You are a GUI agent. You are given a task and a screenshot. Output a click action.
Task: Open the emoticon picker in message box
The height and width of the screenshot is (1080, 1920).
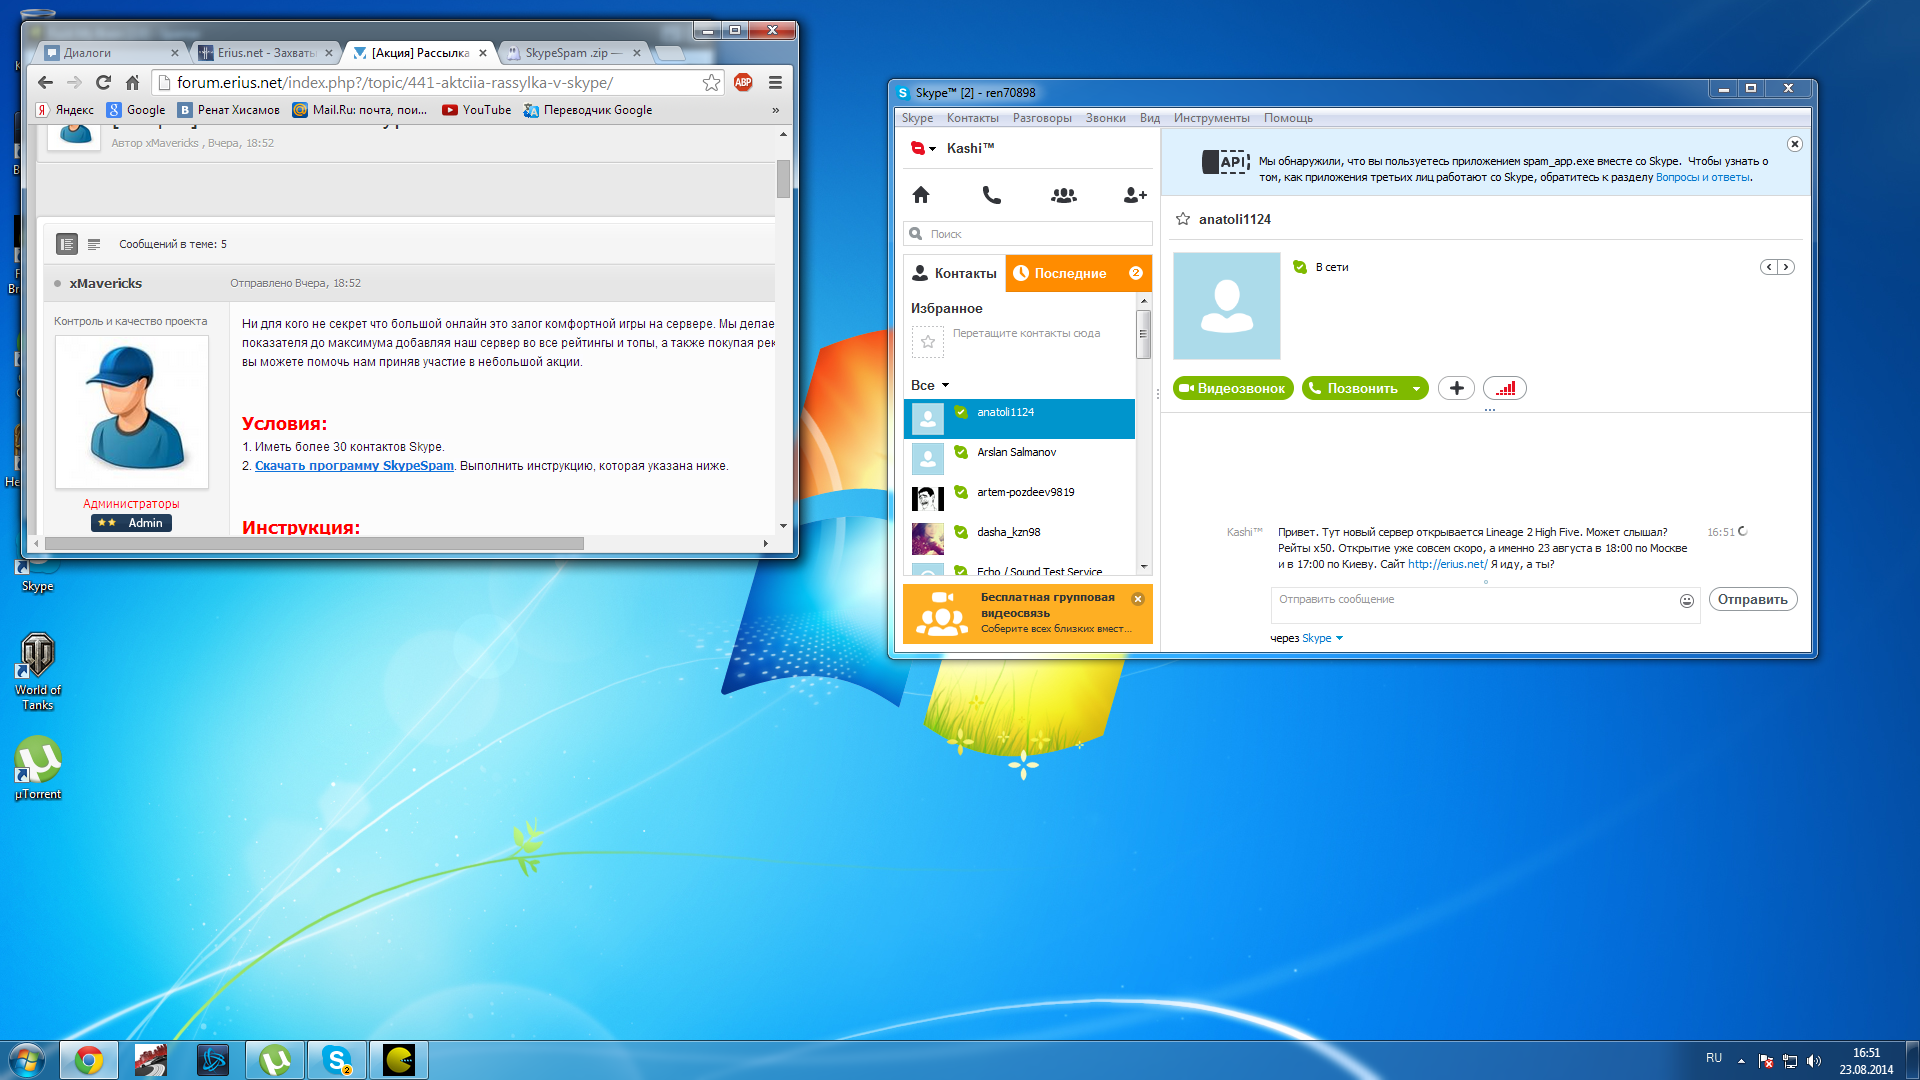click(x=1686, y=601)
